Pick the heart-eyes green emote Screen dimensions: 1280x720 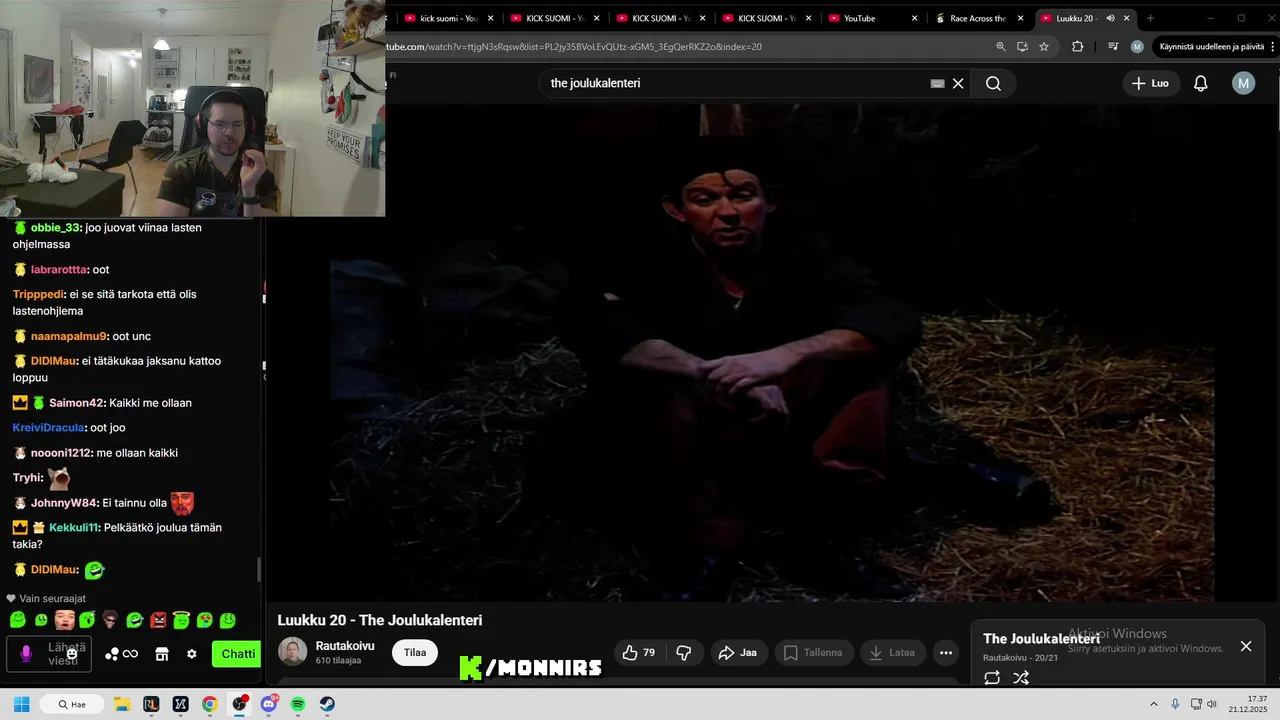204,620
